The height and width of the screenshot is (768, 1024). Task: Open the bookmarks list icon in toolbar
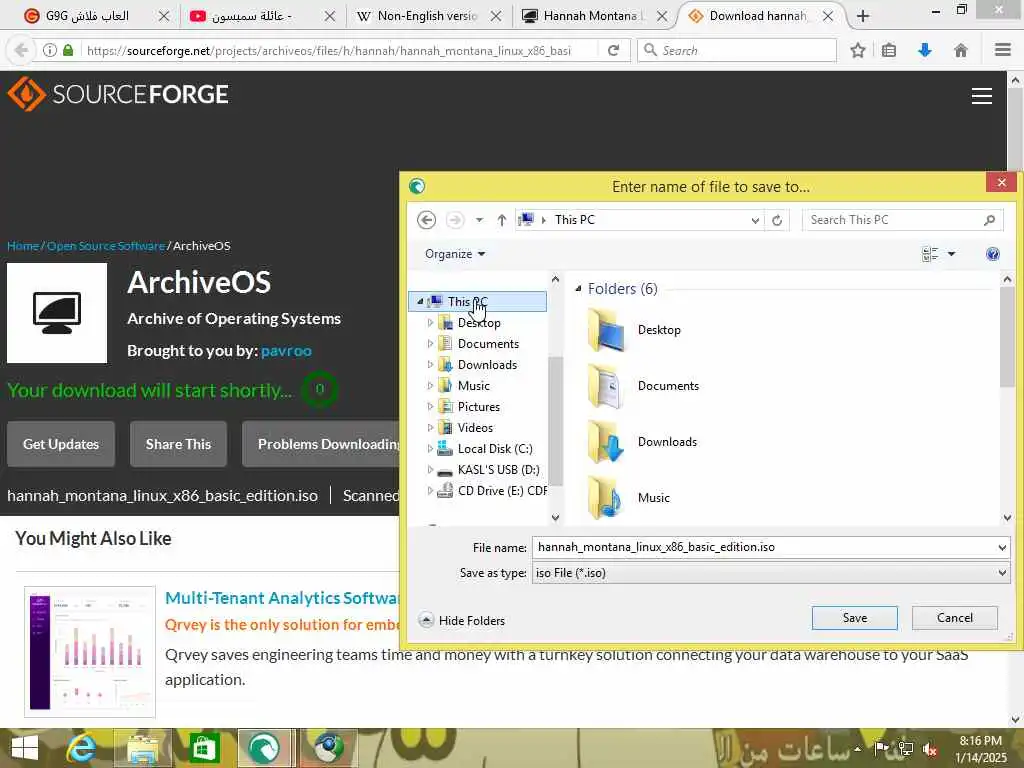889,50
